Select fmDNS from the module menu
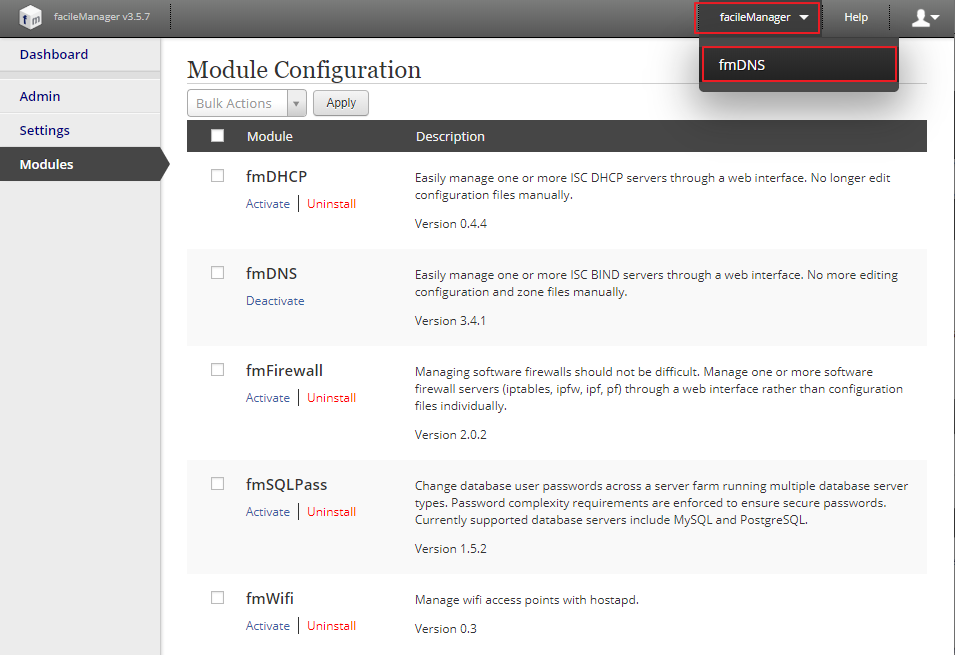Screen dimensions: 955x655 [x=799, y=65]
